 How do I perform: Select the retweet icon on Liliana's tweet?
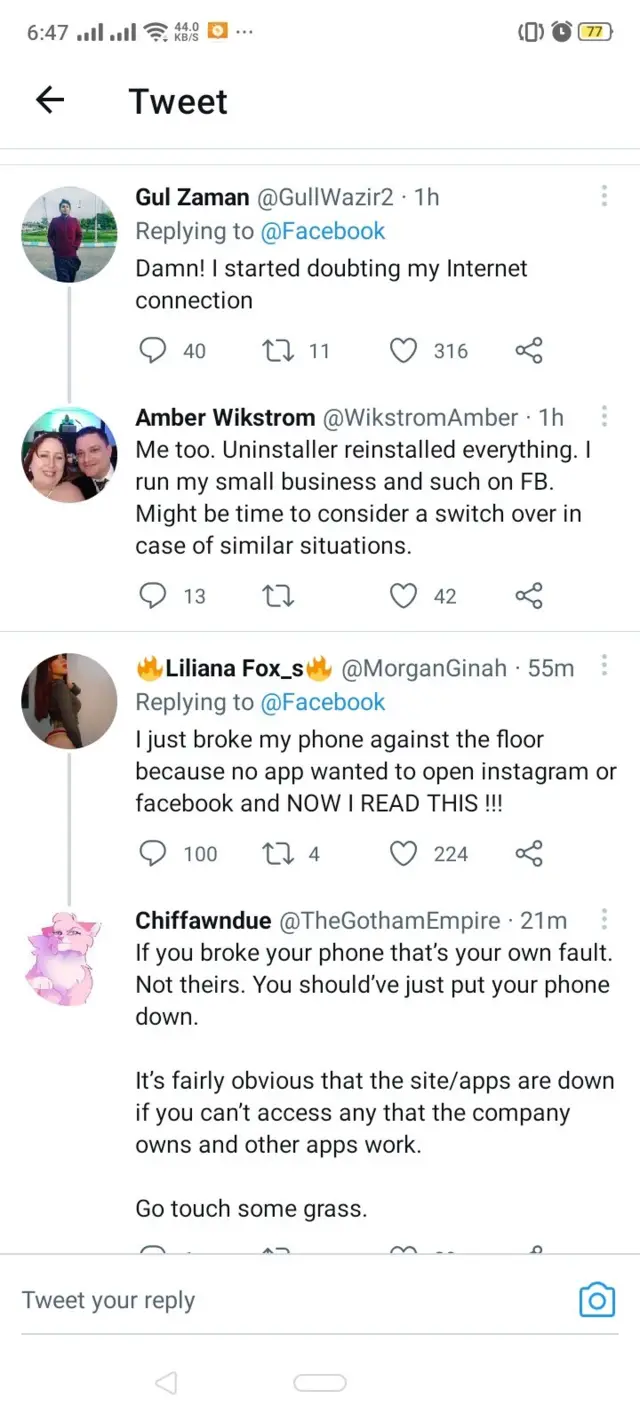279,854
